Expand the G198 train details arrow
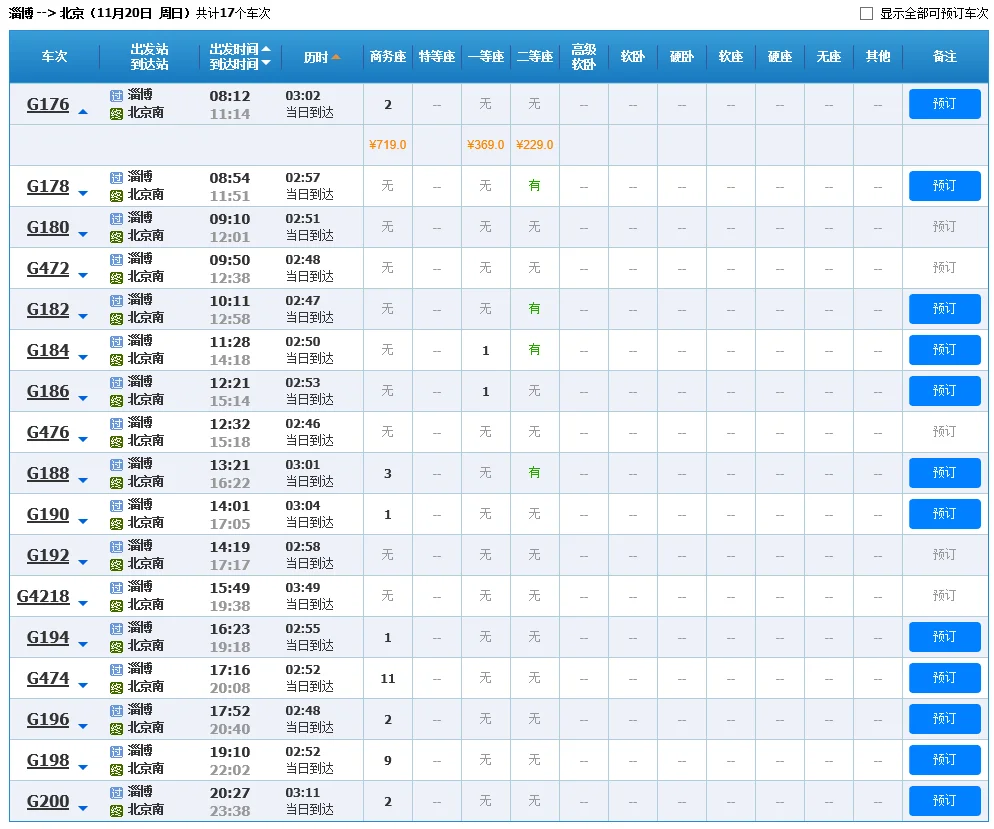994x829 pixels. click(x=83, y=768)
